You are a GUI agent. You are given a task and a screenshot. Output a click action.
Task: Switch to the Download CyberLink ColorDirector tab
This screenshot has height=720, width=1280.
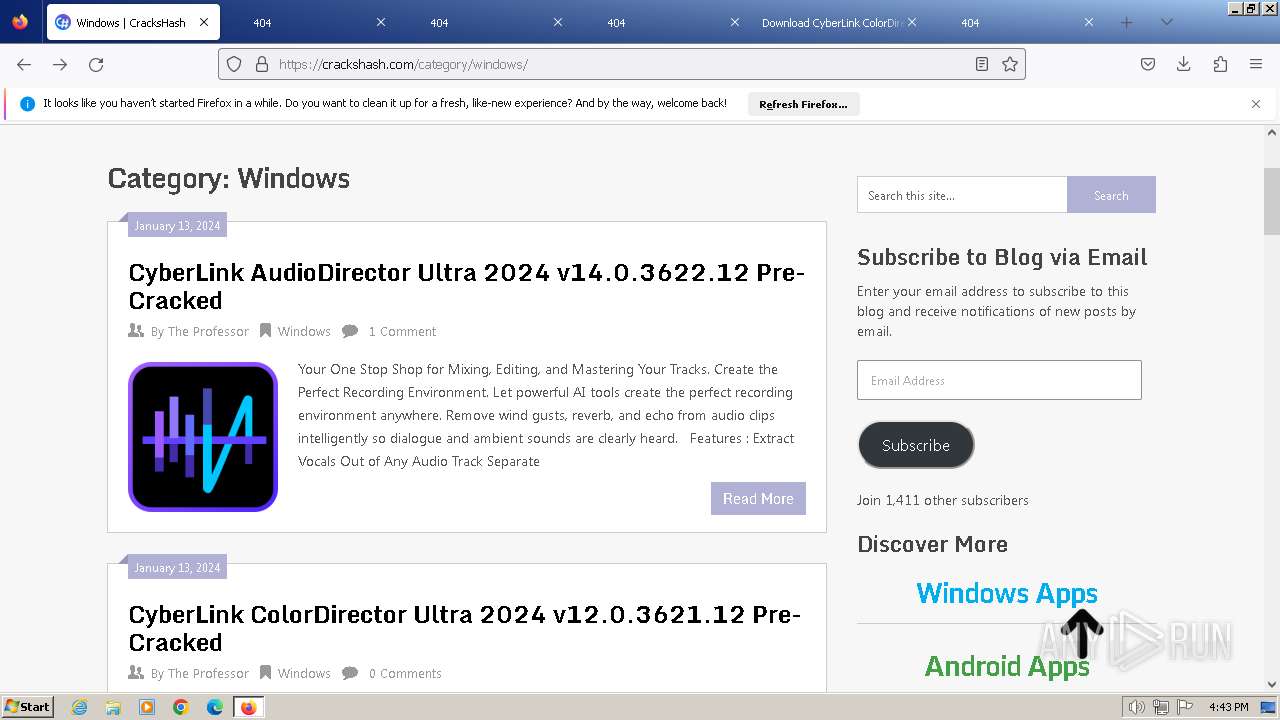832,22
